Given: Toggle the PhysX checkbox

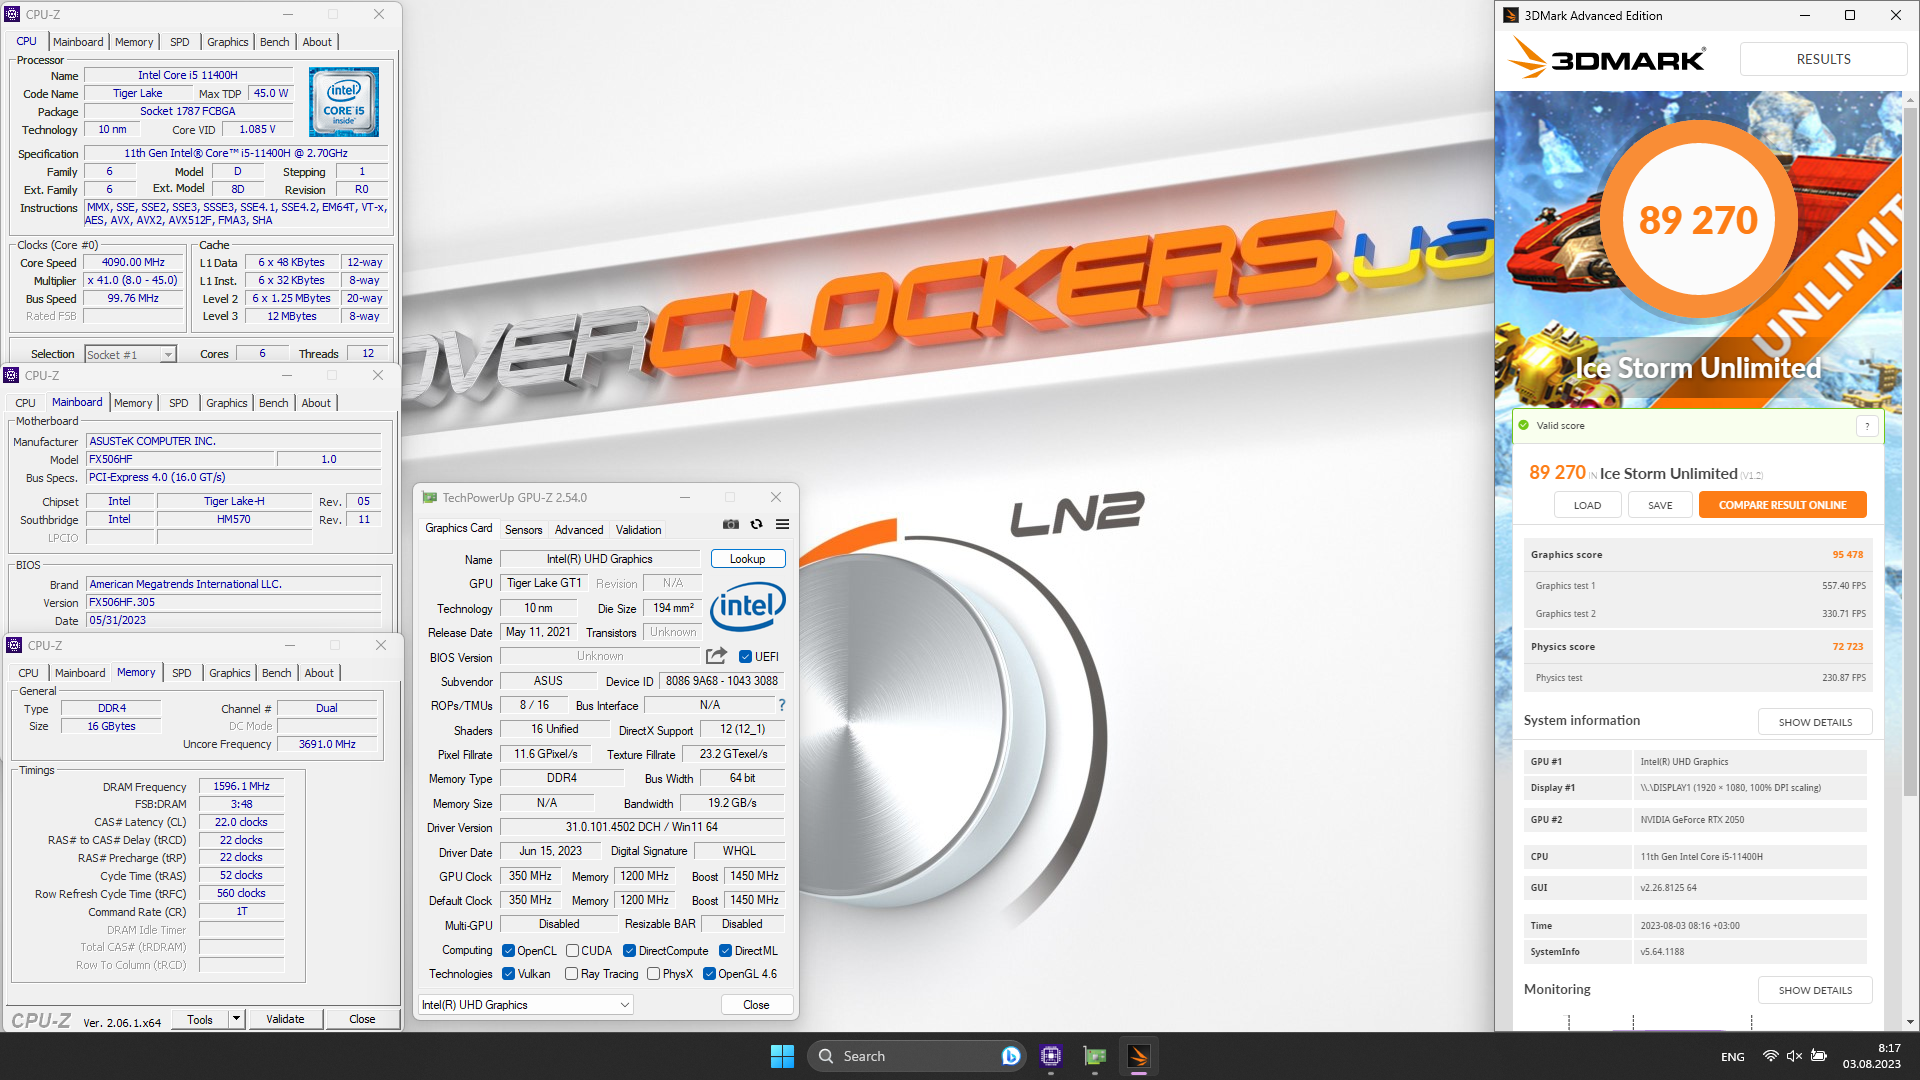Looking at the screenshot, I should 653,974.
